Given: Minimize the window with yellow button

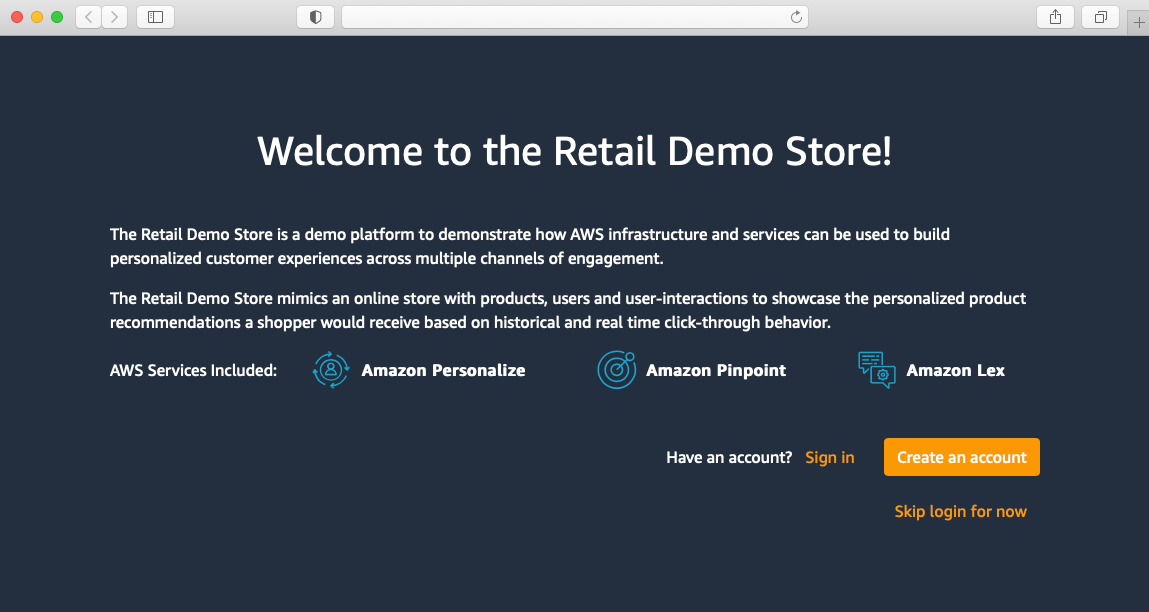Looking at the screenshot, I should (x=37, y=17).
